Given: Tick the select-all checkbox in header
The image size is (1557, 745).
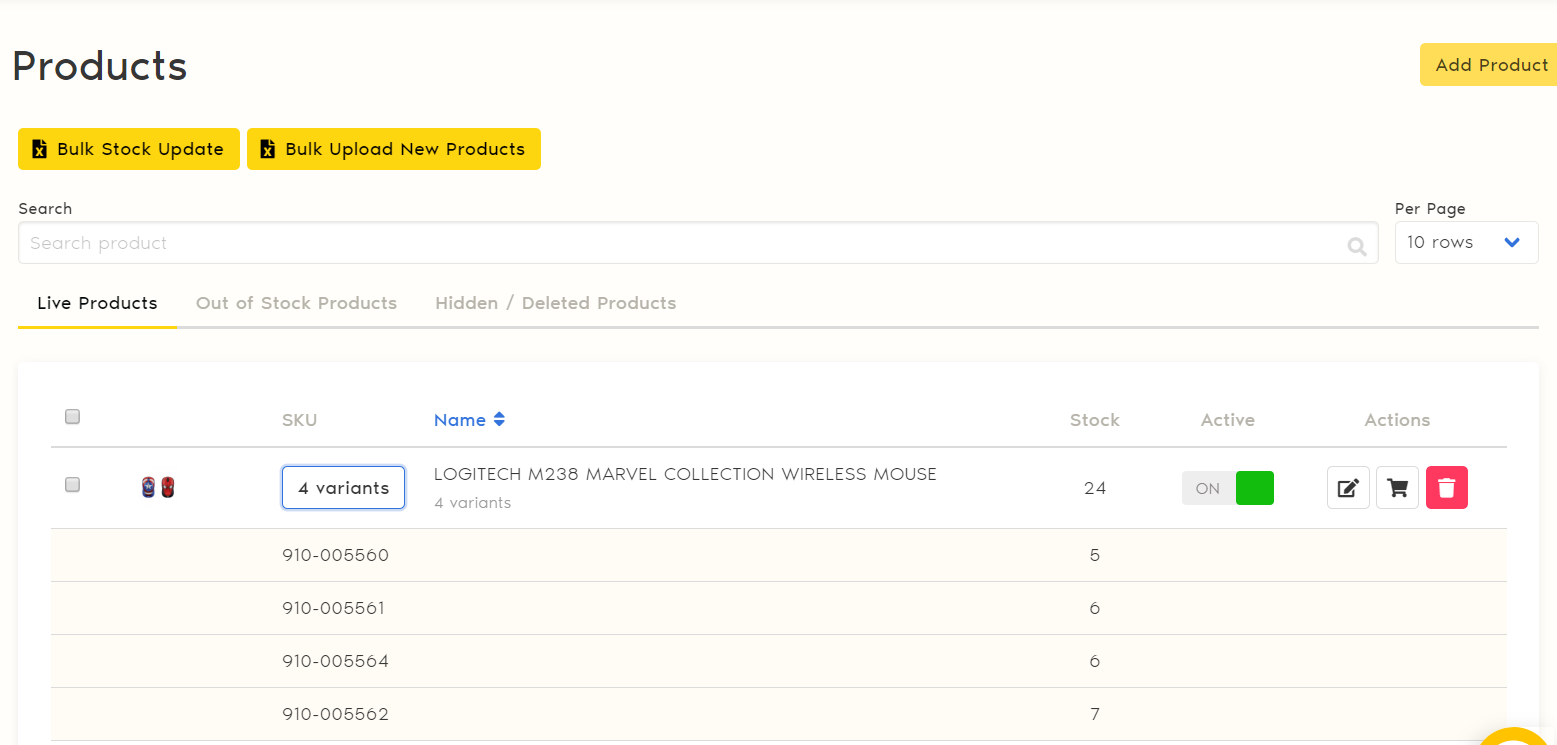Looking at the screenshot, I should 72,417.
